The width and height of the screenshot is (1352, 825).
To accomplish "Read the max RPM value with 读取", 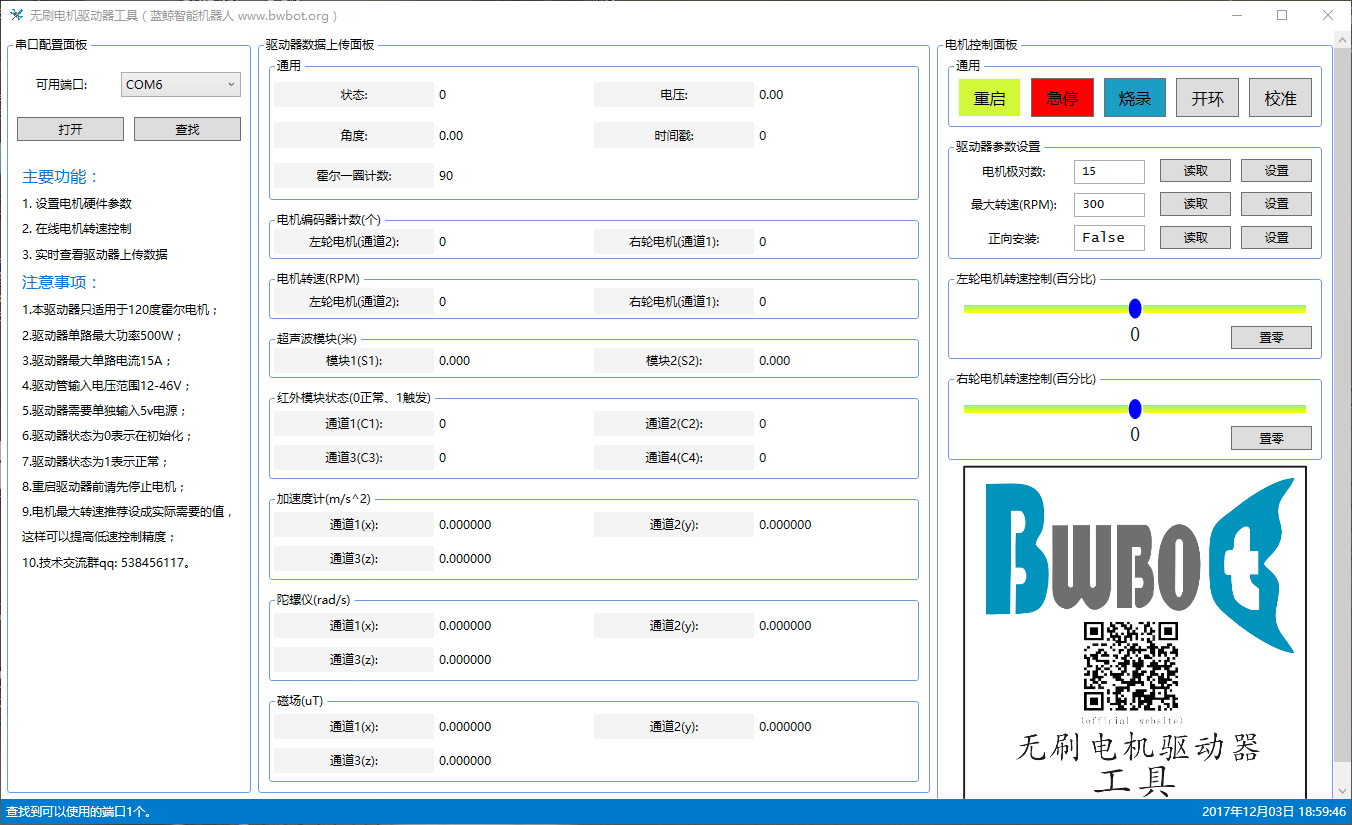I will pyautogui.click(x=1195, y=204).
